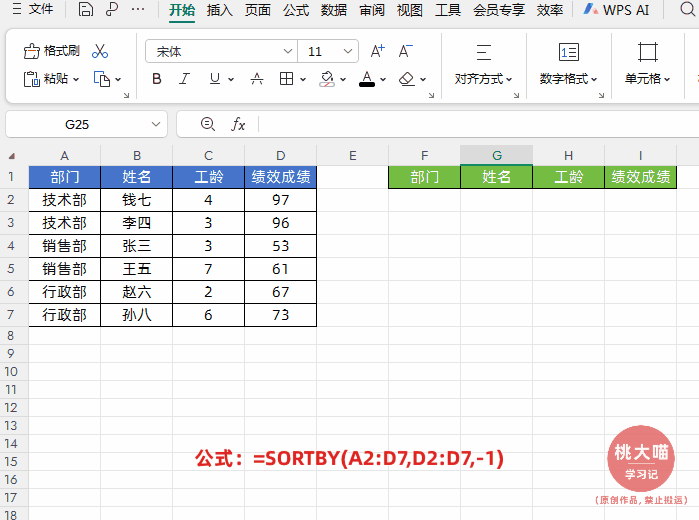Viewport: 699px width, 520px height.
Task: Open alignment group dialog launcher arrow
Action: click(x=516, y=95)
